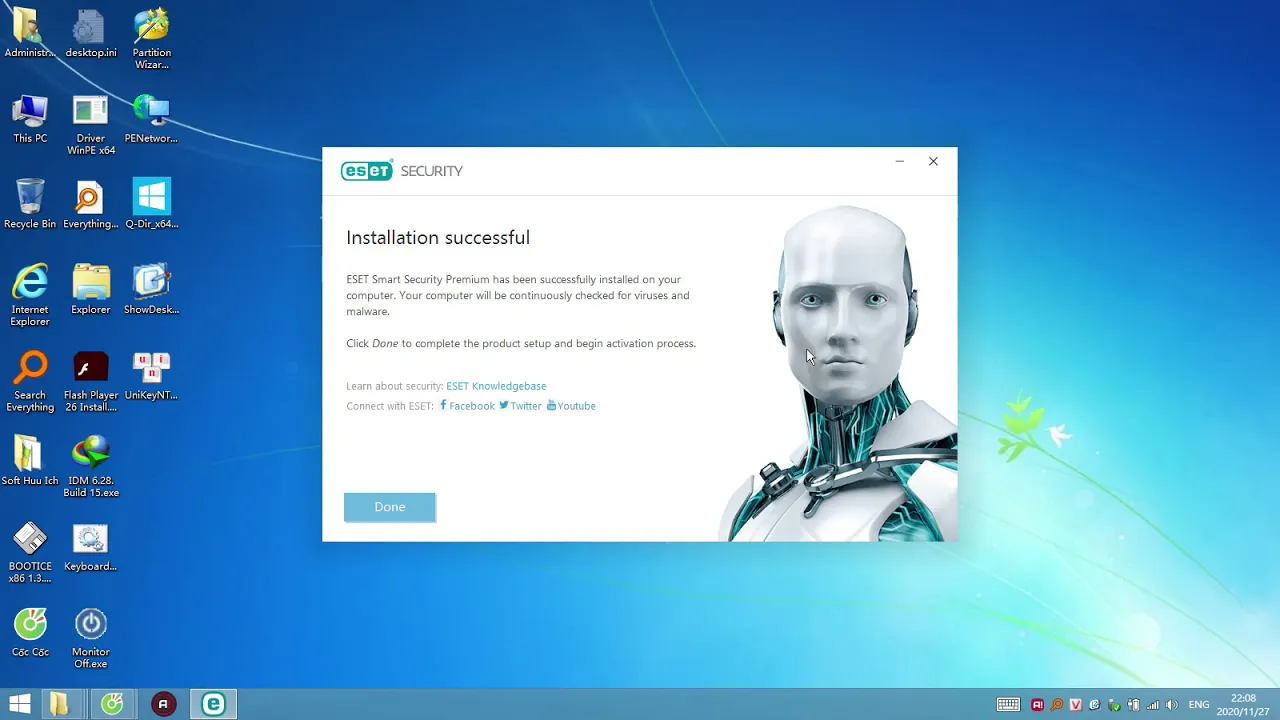Viewport: 1280px width, 720px height.
Task: Select the Q-Dir_x64 desktop icon
Action: (x=152, y=205)
